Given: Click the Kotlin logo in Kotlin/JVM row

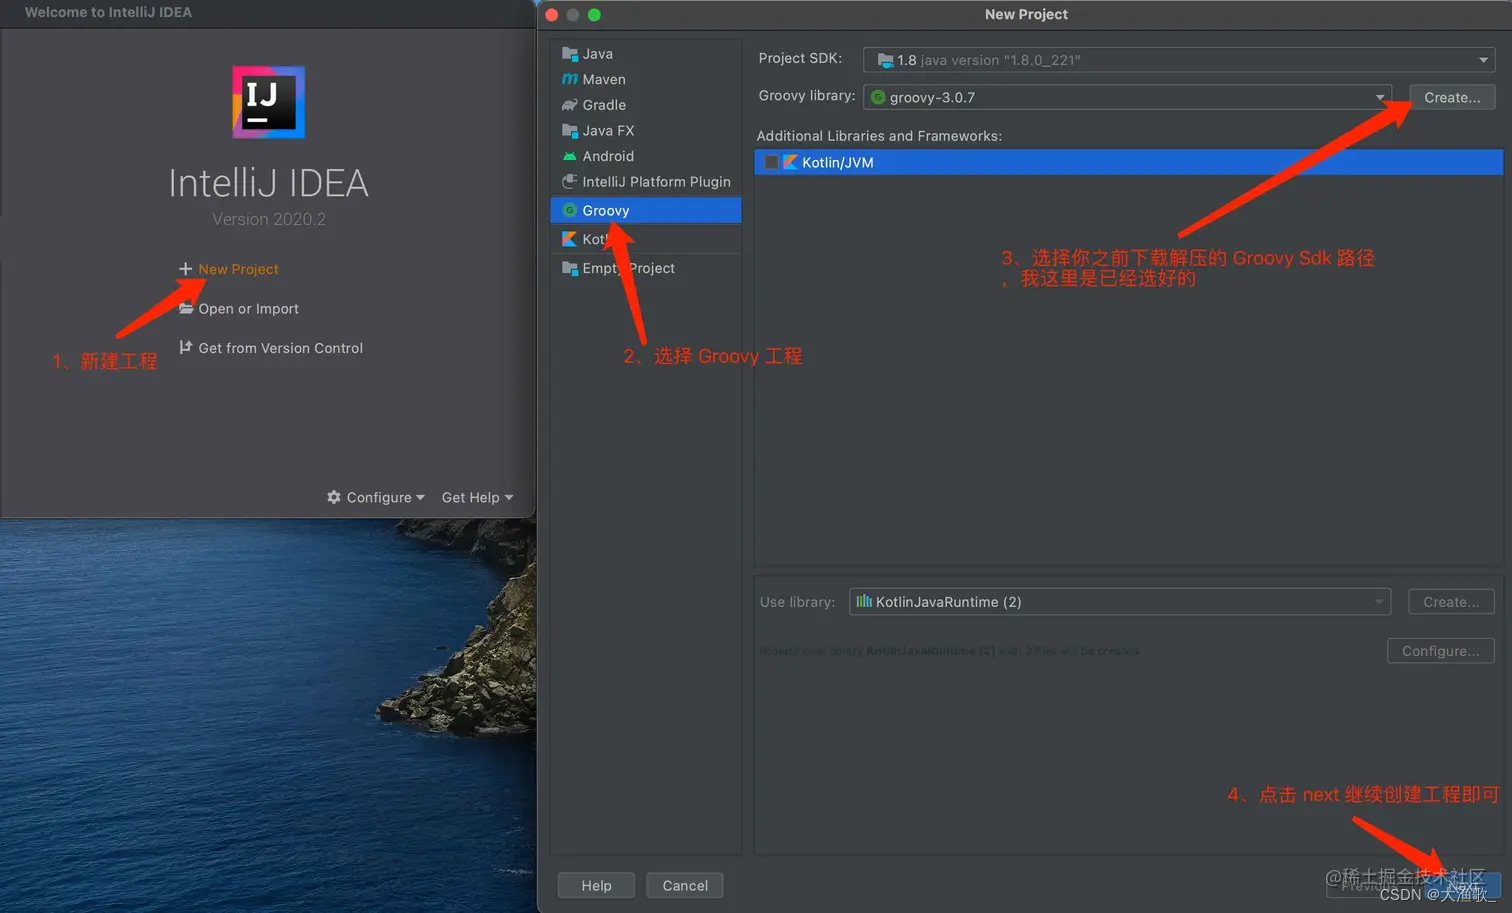Looking at the screenshot, I should coord(790,162).
